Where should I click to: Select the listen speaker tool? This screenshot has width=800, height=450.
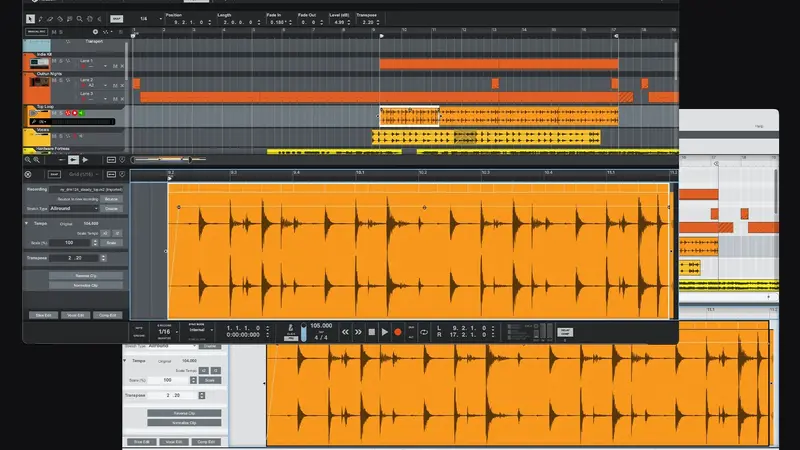99,19
